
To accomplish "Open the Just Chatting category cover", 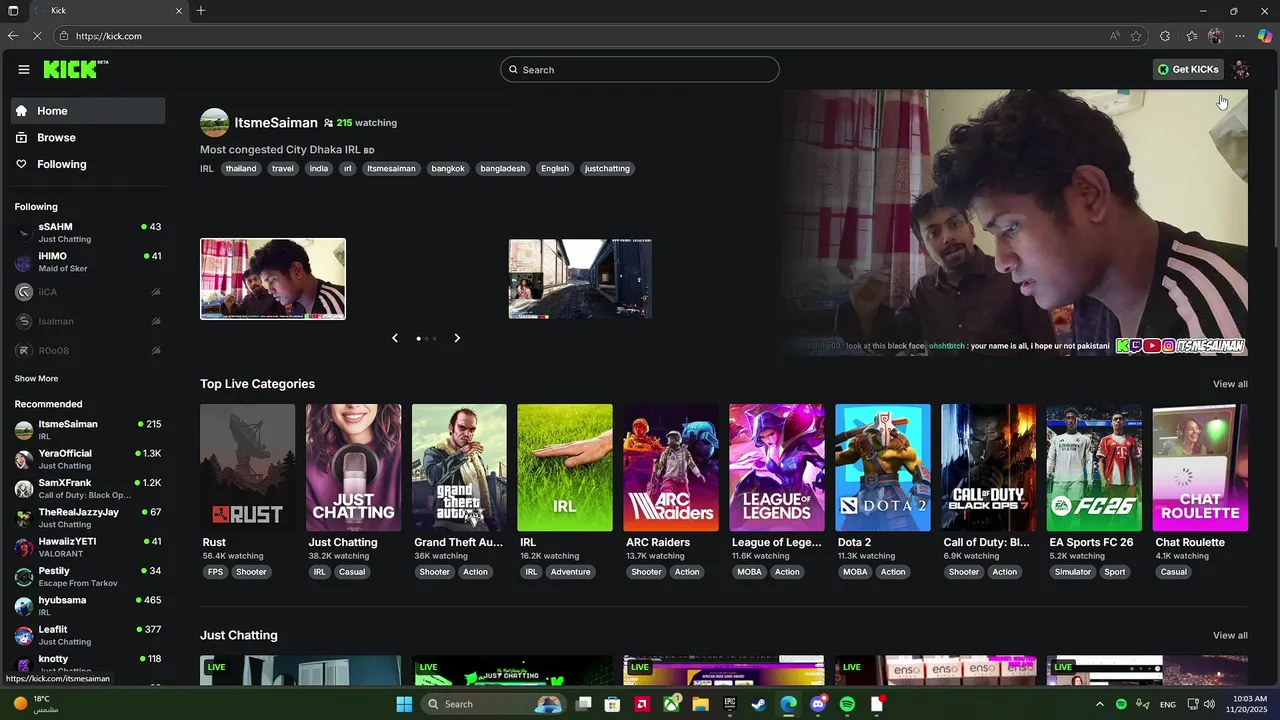I will [x=353, y=467].
